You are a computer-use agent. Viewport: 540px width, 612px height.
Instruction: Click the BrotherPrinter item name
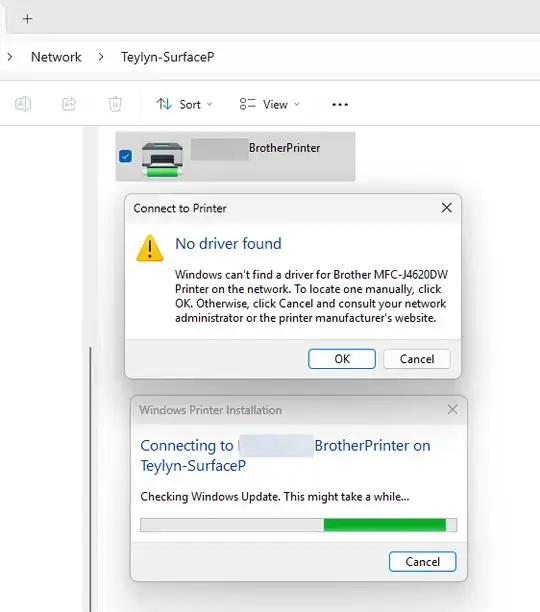284,148
